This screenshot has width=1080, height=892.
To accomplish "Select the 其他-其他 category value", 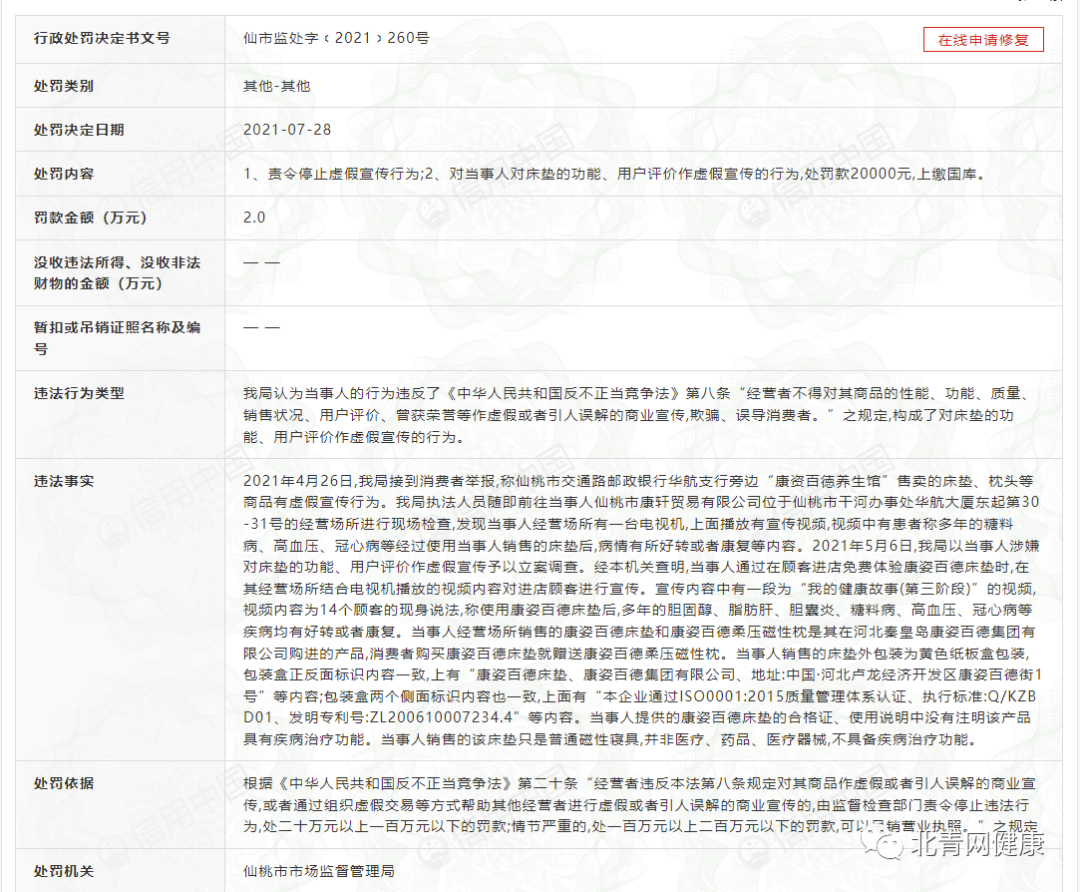I will point(277,86).
